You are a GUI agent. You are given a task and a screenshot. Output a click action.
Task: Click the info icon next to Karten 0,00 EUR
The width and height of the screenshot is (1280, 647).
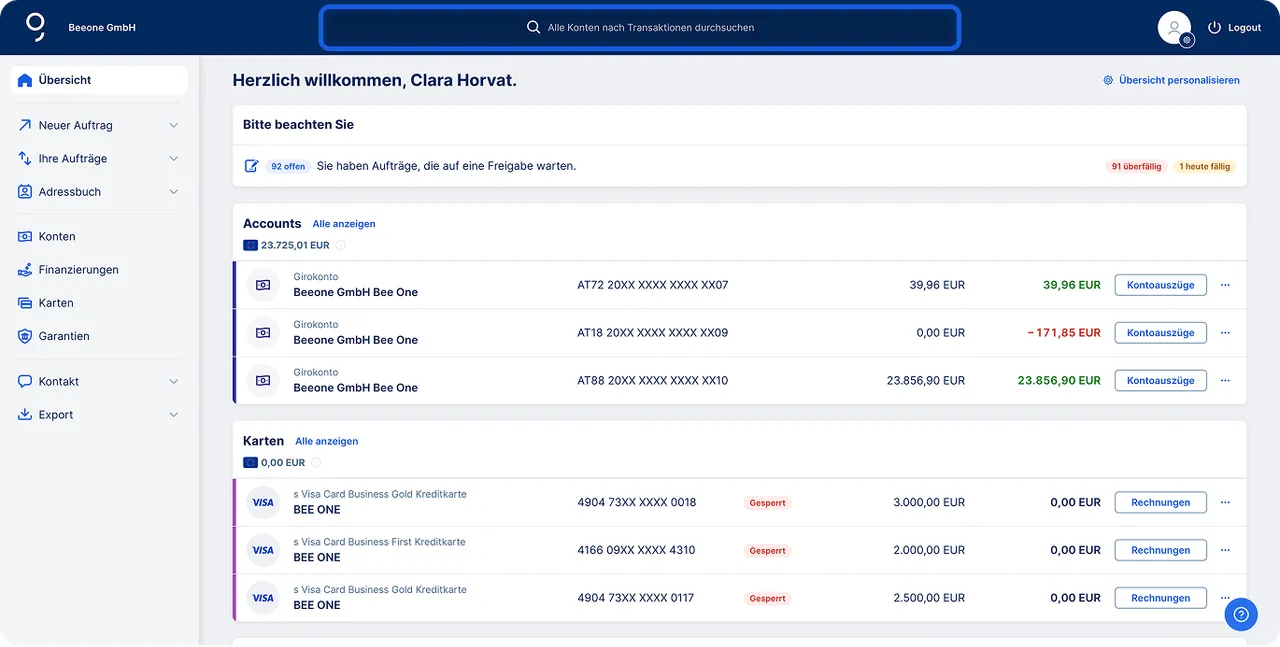point(316,463)
